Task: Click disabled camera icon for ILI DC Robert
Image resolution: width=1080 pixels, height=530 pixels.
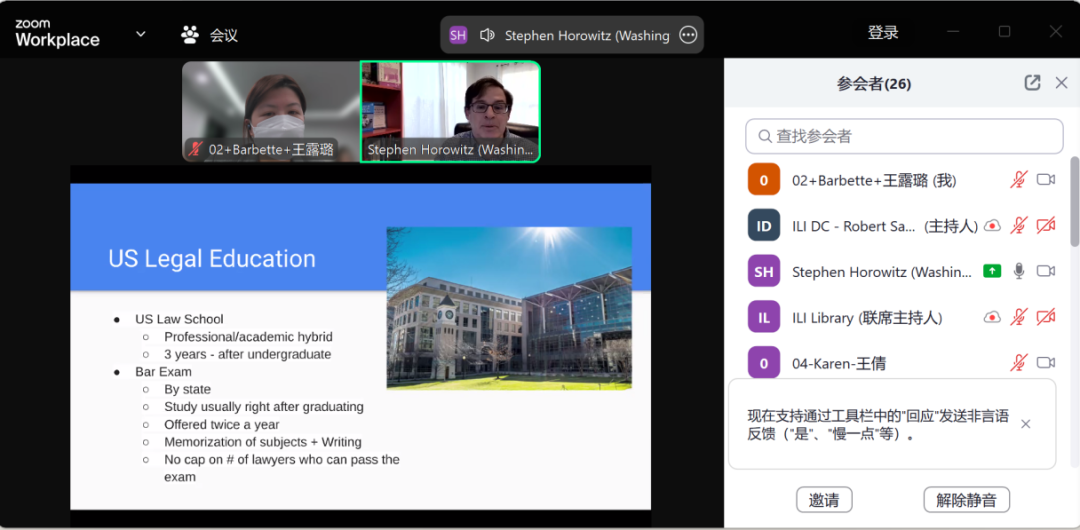Action: [1046, 225]
